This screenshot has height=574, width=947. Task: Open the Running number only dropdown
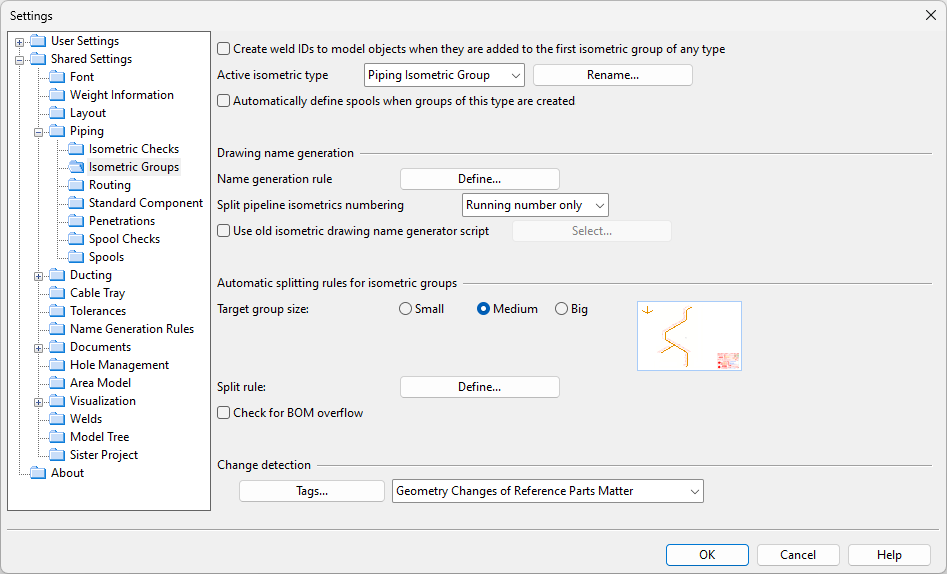tap(535, 205)
